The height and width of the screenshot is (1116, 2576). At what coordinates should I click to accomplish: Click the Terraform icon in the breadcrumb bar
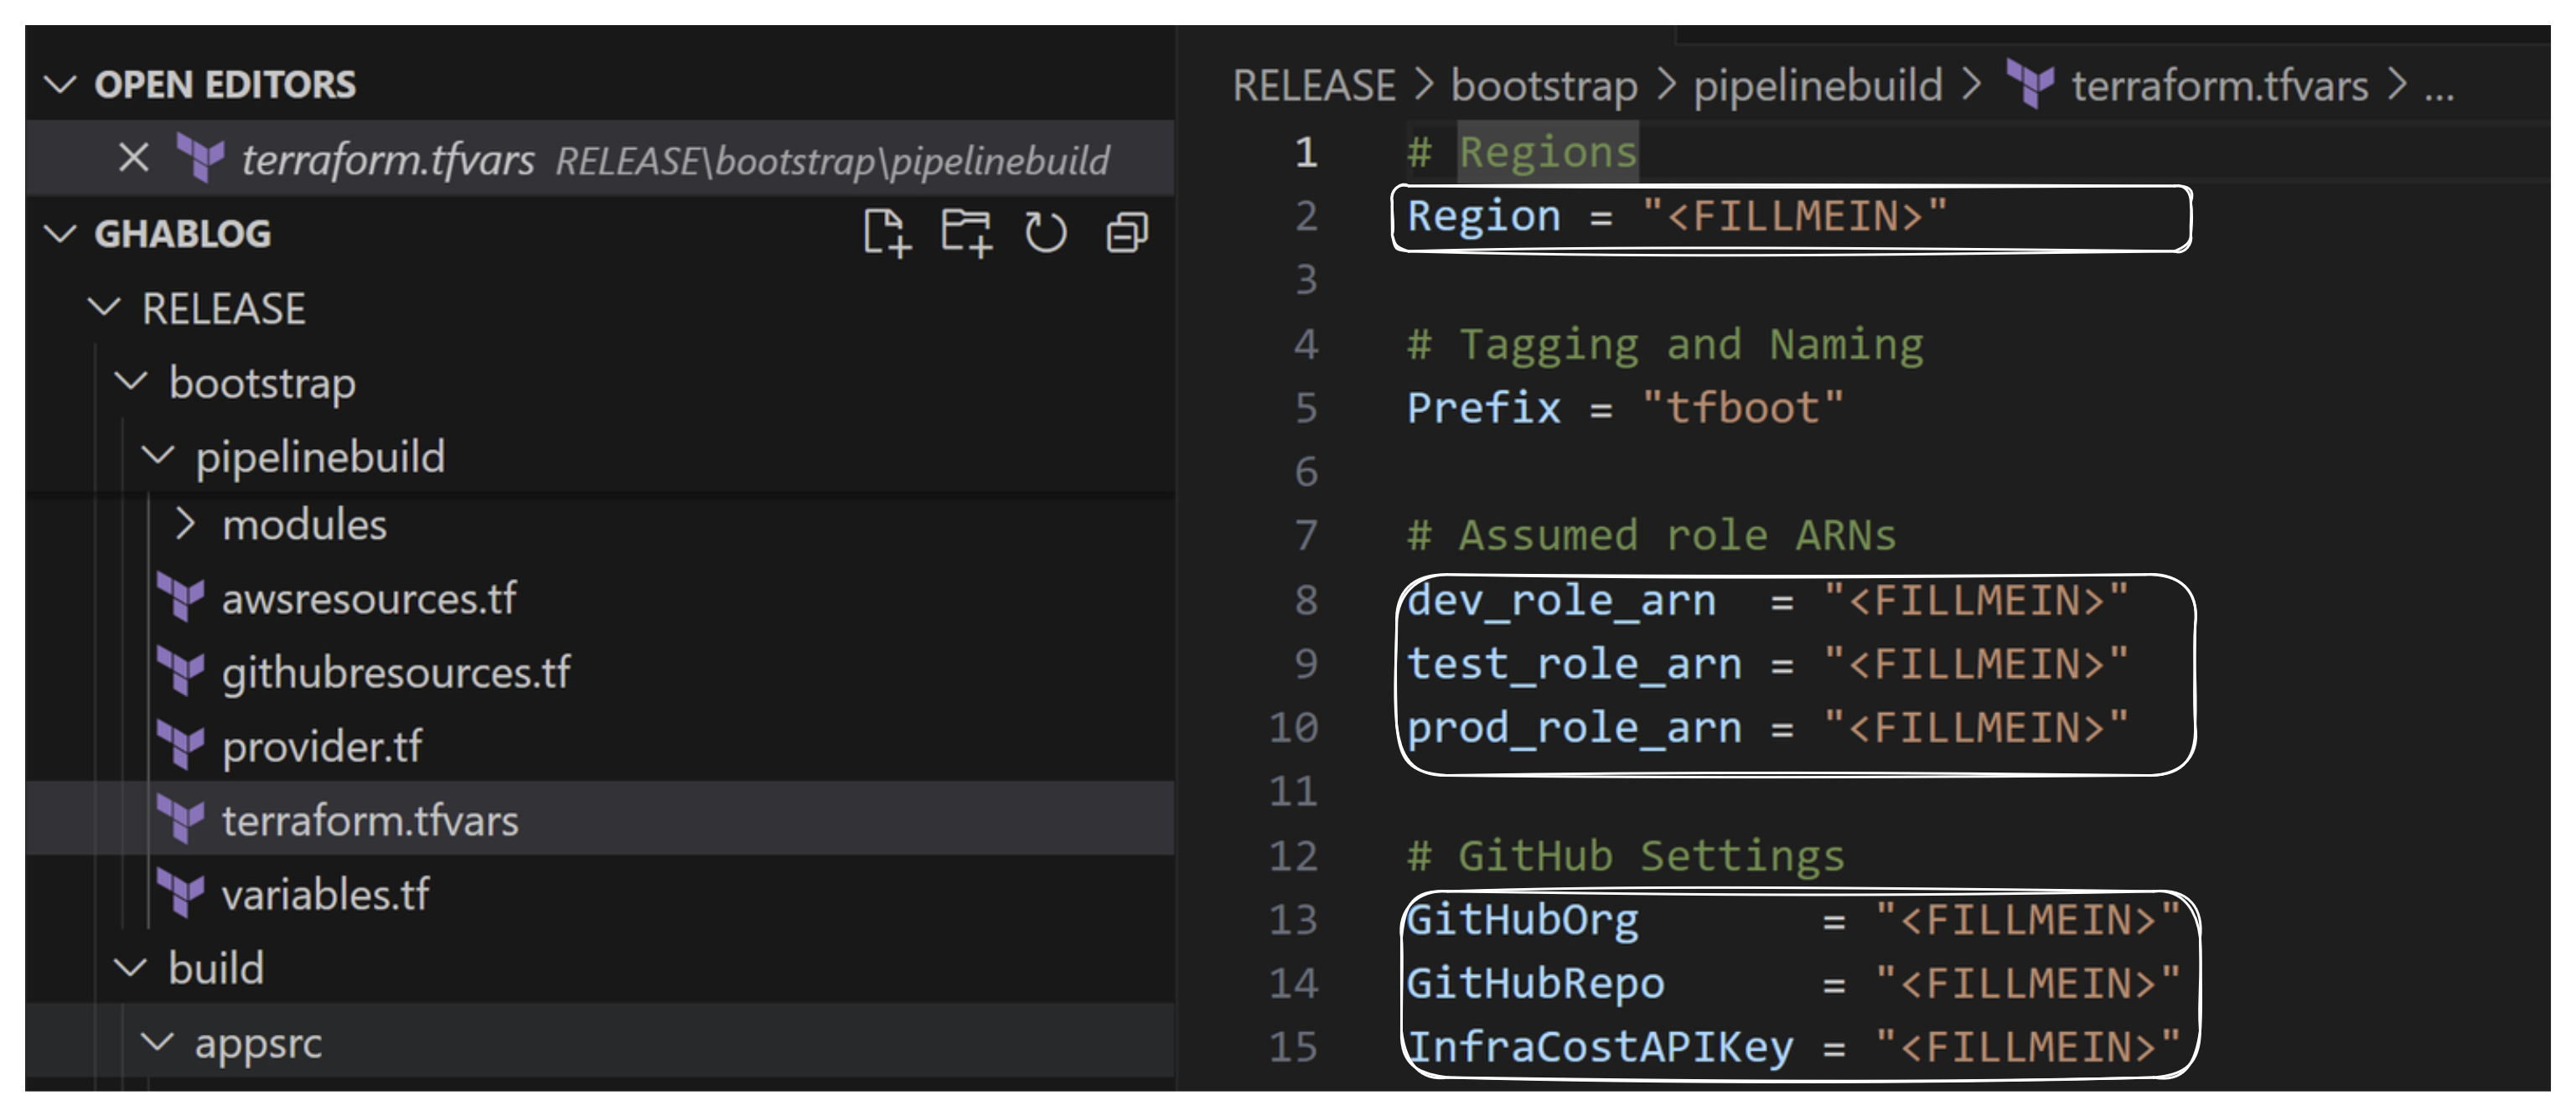2028,85
